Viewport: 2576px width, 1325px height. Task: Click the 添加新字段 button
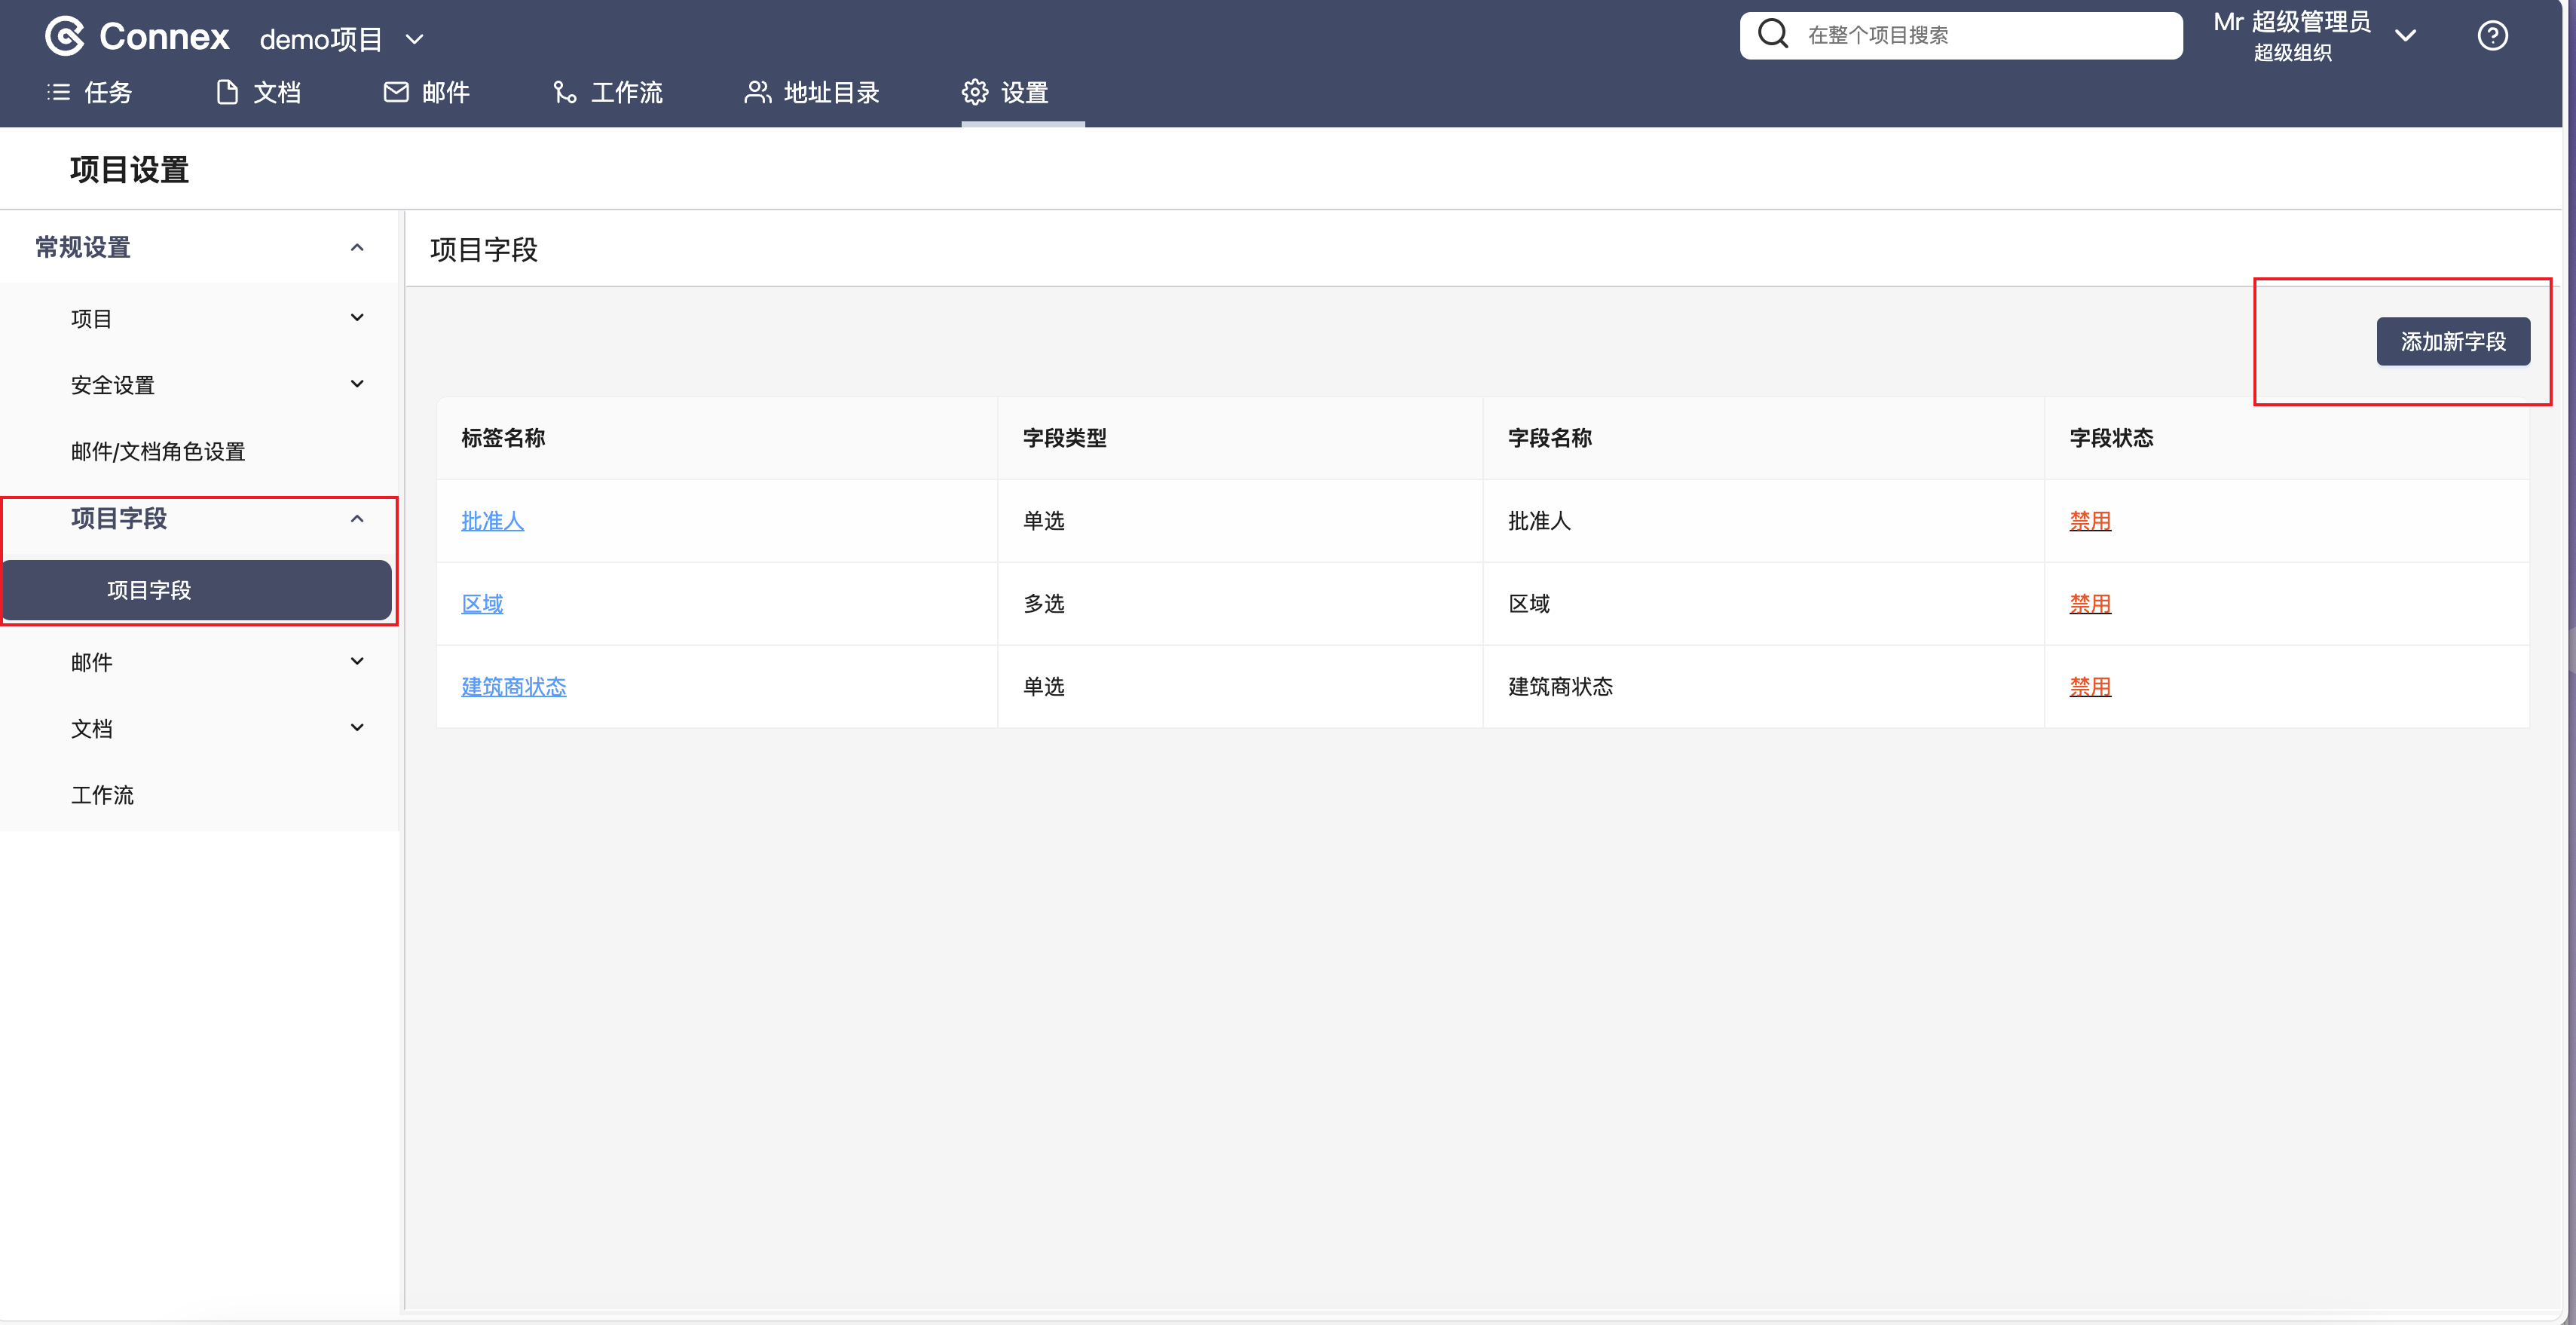pyautogui.click(x=2452, y=342)
